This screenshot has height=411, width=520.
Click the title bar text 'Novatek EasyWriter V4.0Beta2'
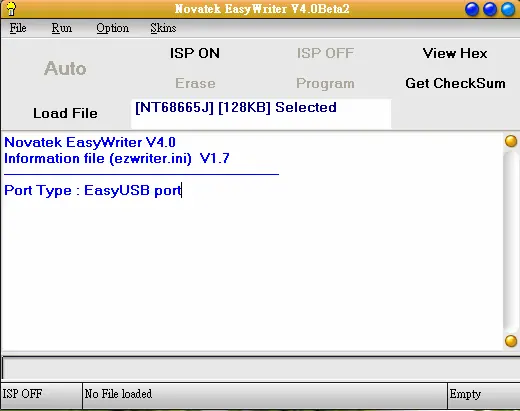click(x=262, y=9)
